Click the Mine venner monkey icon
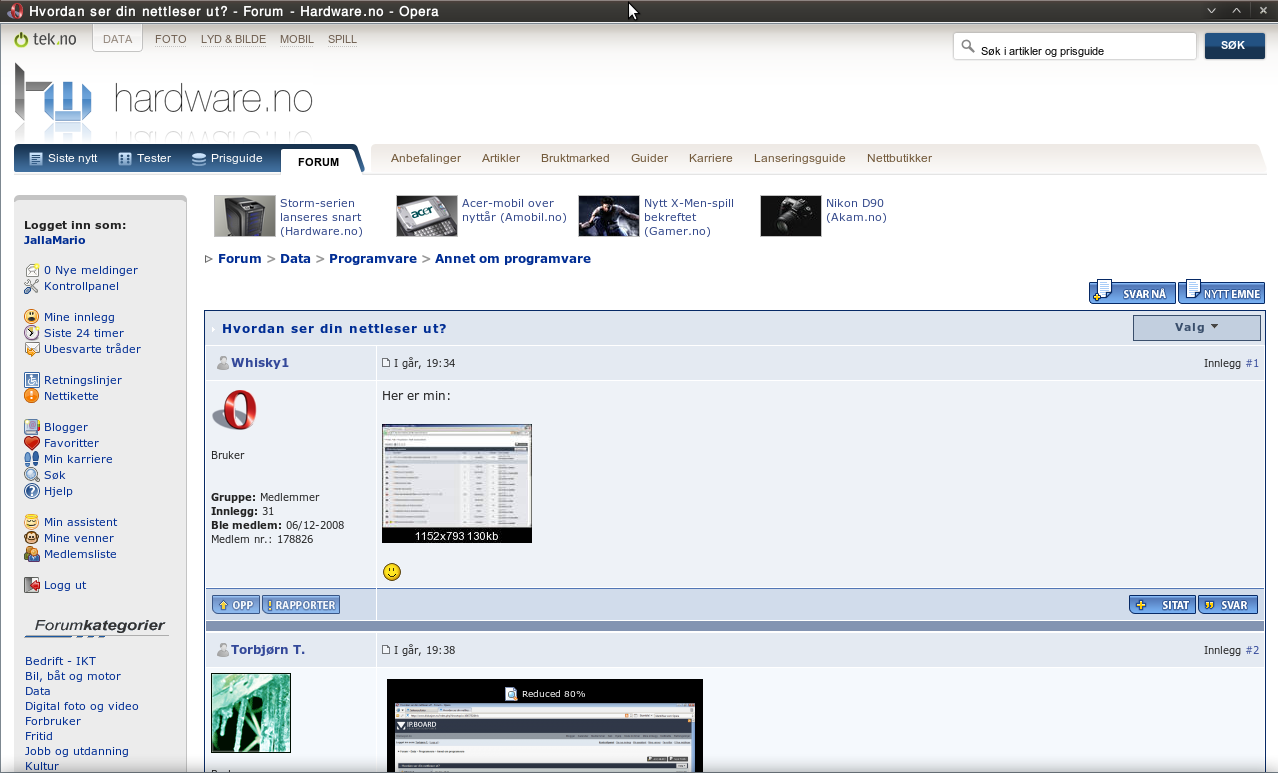The image size is (1278, 773). click(x=32, y=538)
